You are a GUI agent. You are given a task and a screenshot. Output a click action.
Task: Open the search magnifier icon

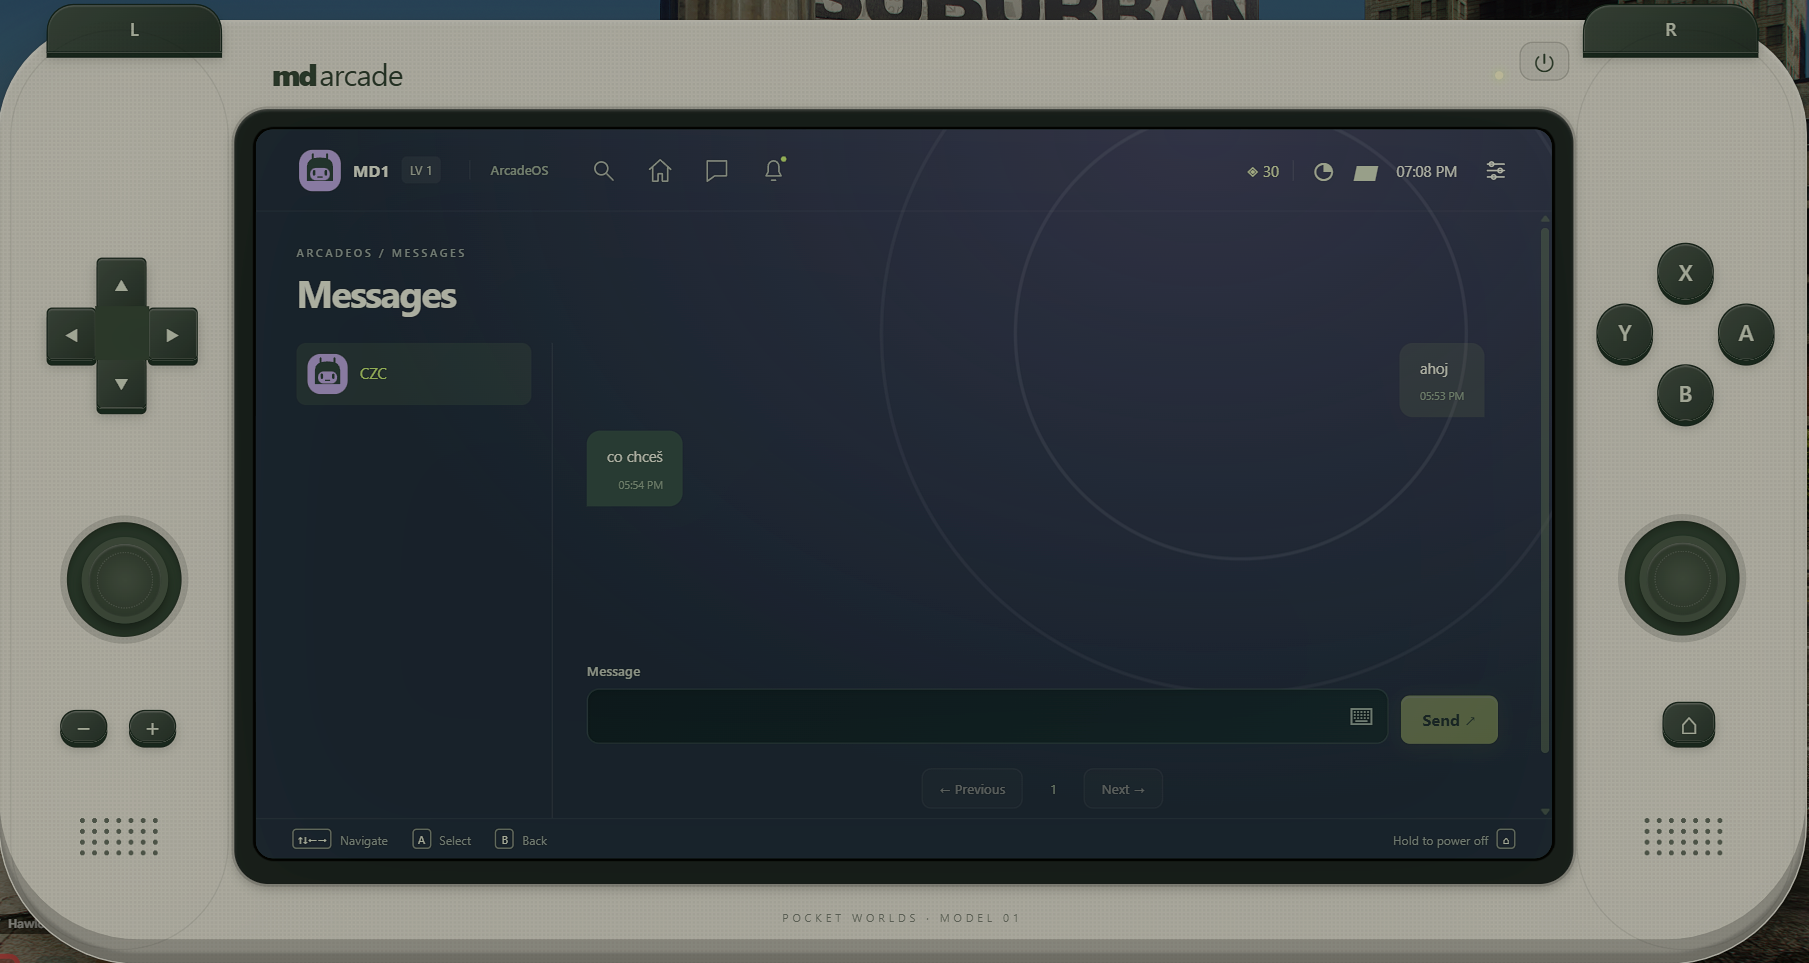pos(603,171)
